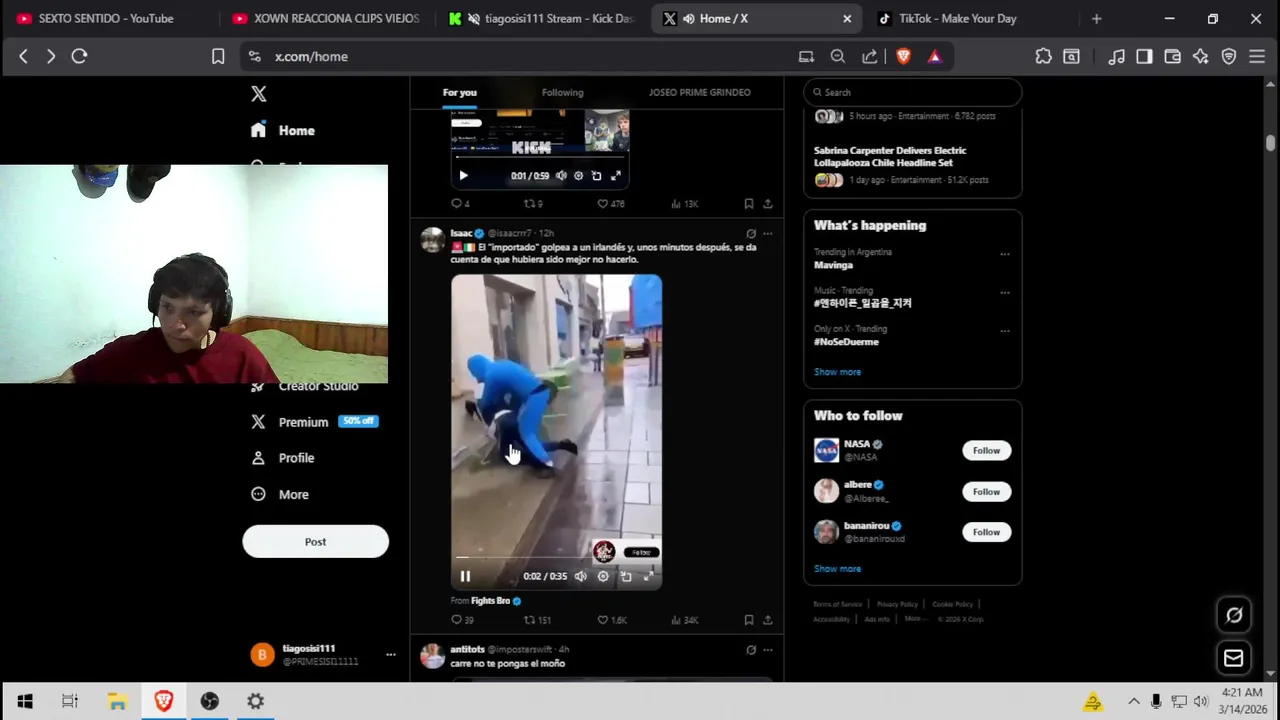The image size is (1280, 720).
Task: Open the Brave main hamburger menu
Action: [x=1257, y=57]
